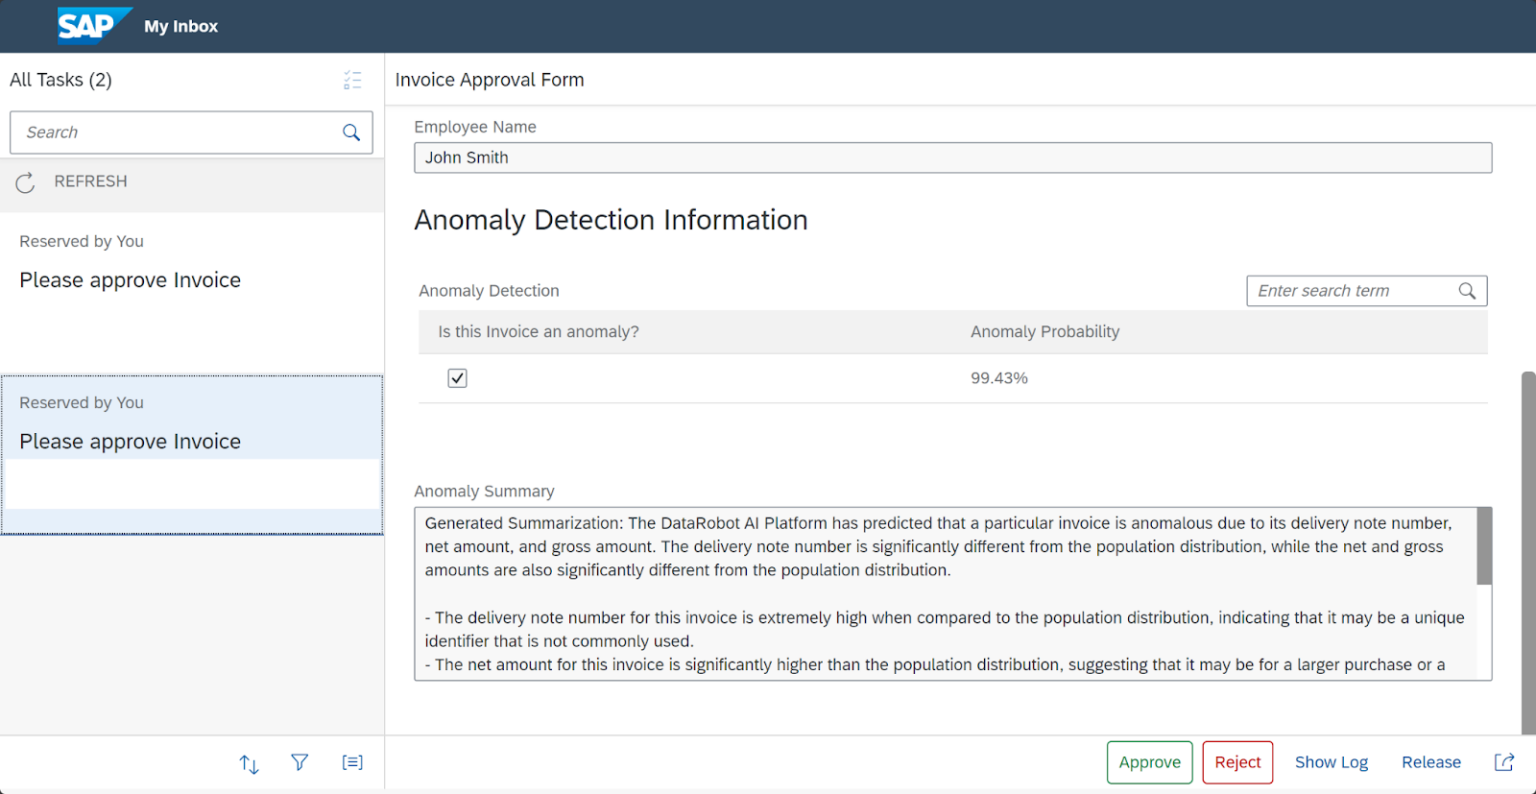The width and height of the screenshot is (1536, 794).
Task: Click the search magnifier in Anomaly Detection table
Action: (x=1467, y=290)
